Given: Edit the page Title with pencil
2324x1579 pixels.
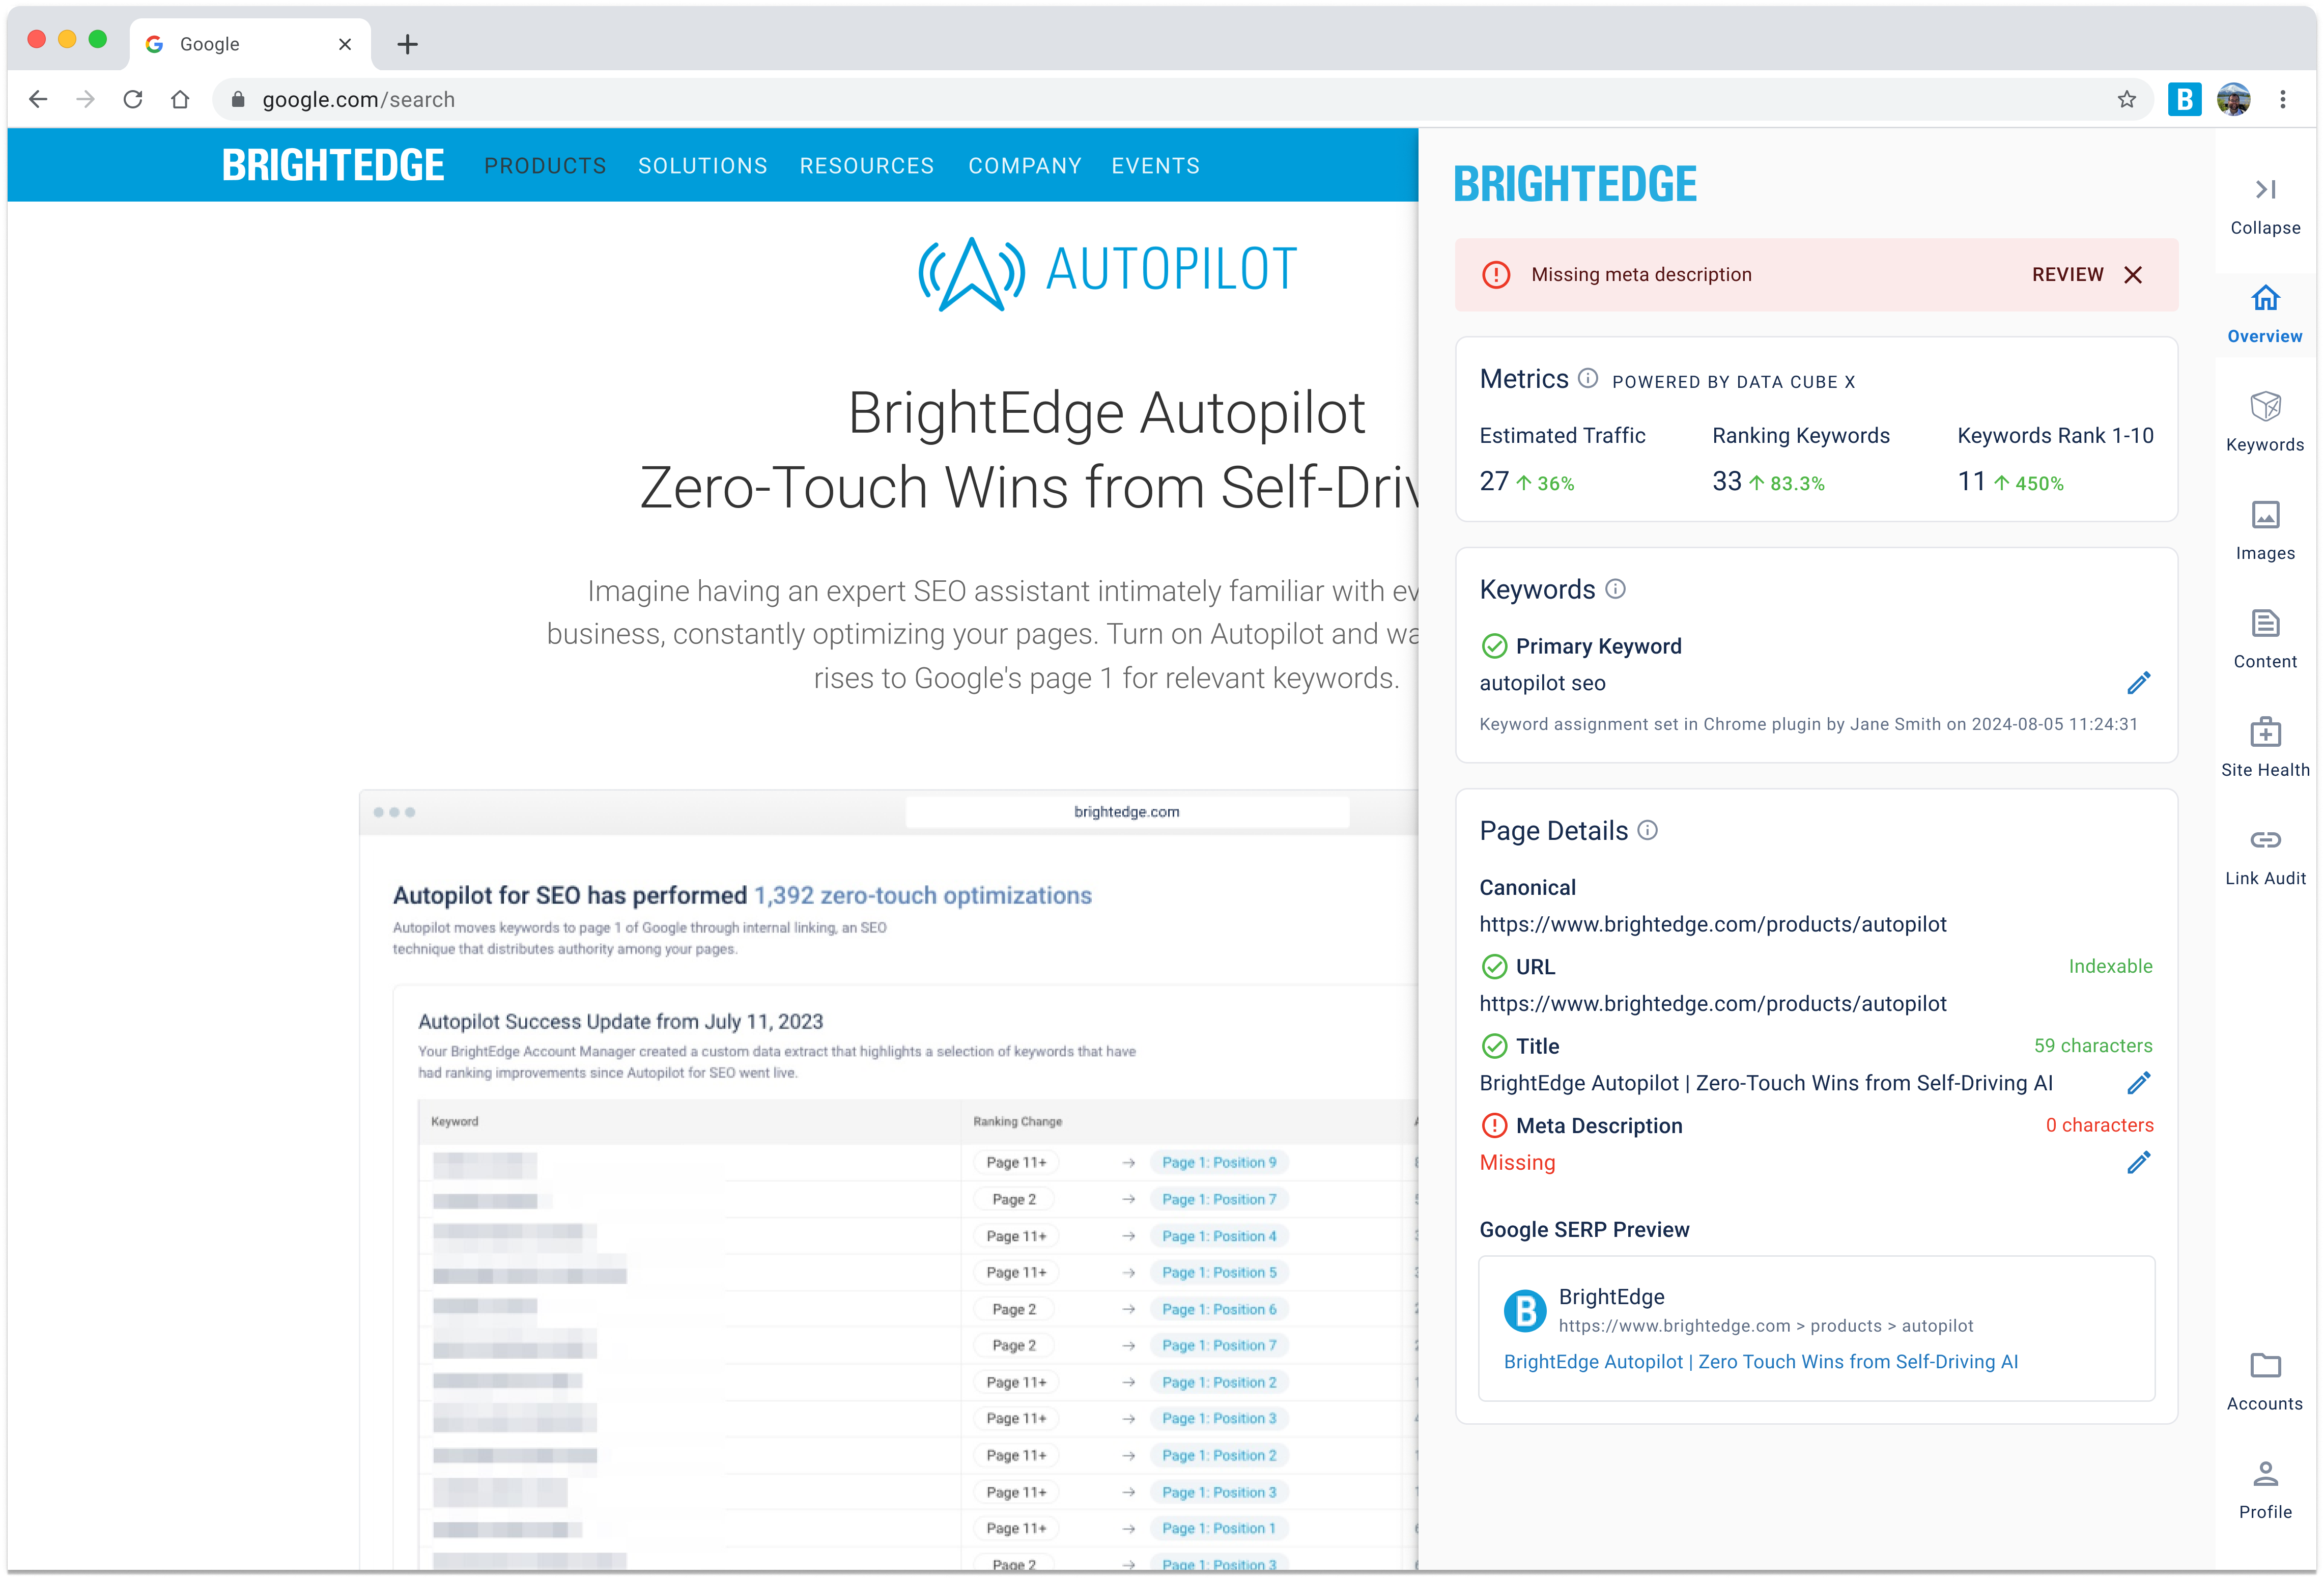Looking at the screenshot, I should tap(2138, 1083).
